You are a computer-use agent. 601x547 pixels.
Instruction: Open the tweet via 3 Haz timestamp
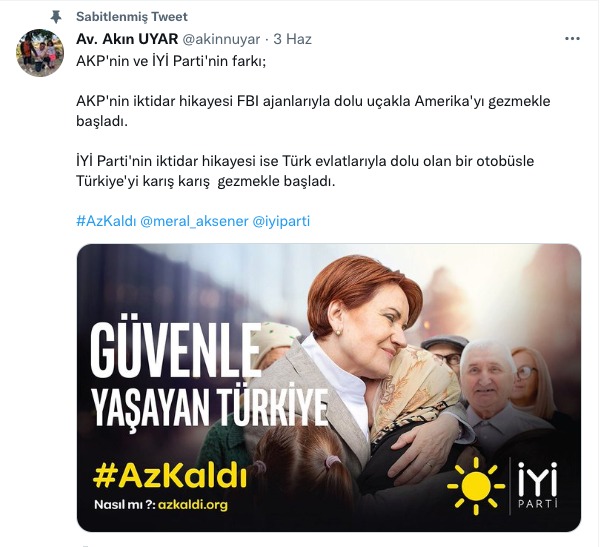(292, 39)
